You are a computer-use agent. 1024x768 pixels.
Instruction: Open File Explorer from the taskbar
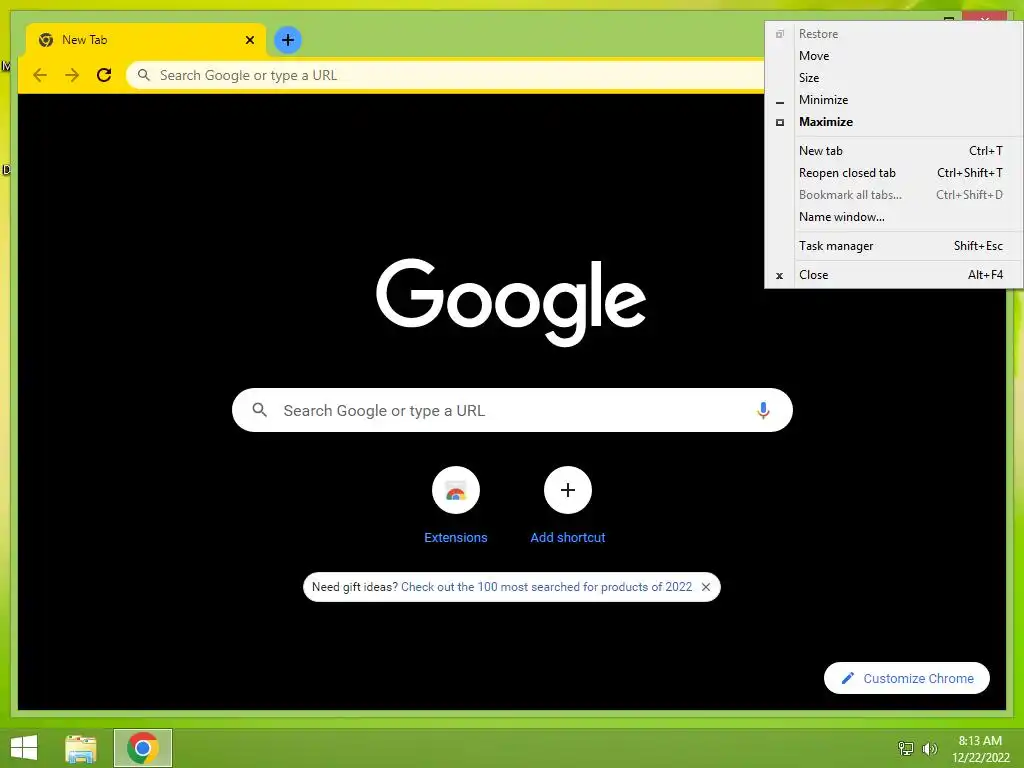click(x=81, y=748)
